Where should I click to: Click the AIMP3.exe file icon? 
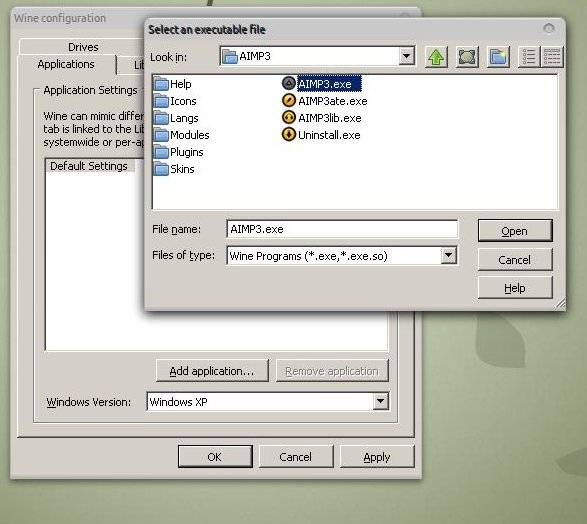(289, 83)
